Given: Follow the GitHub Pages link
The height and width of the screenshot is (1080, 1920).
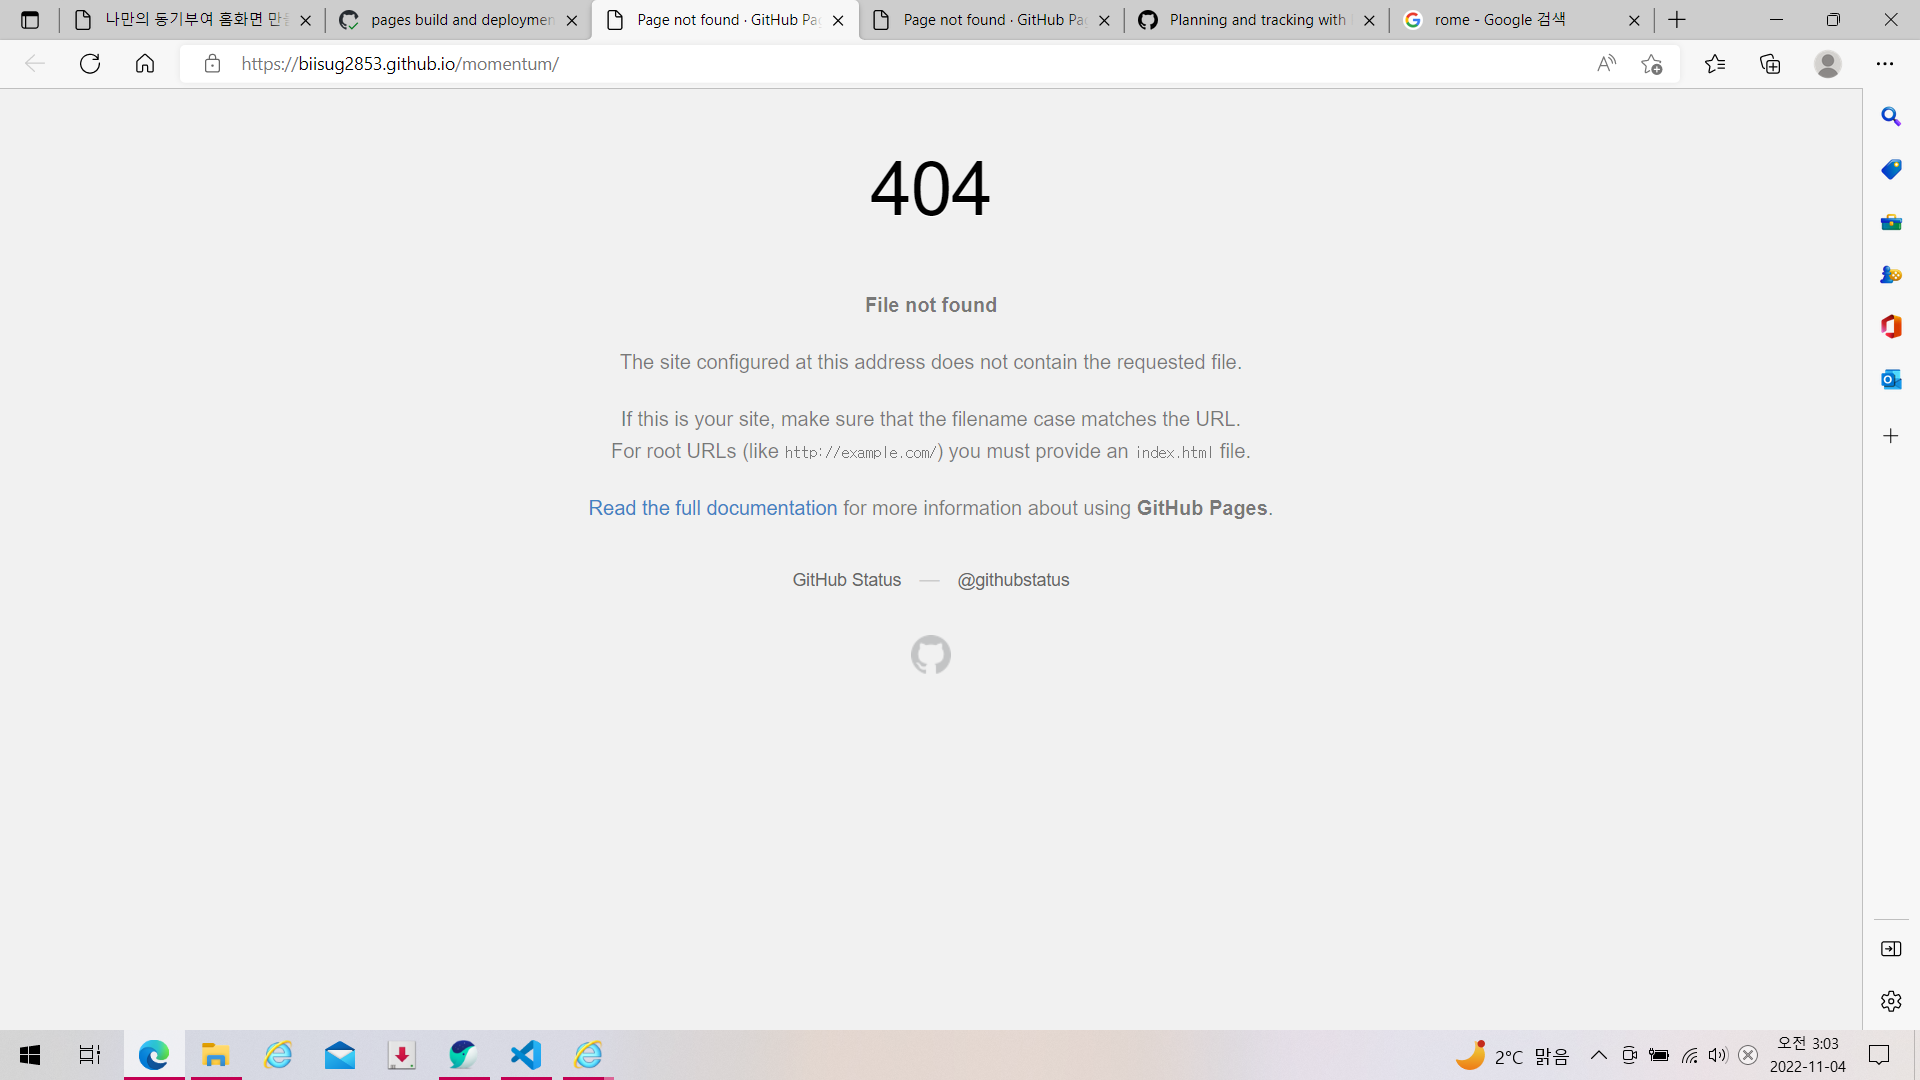Looking at the screenshot, I should 1202,508.
